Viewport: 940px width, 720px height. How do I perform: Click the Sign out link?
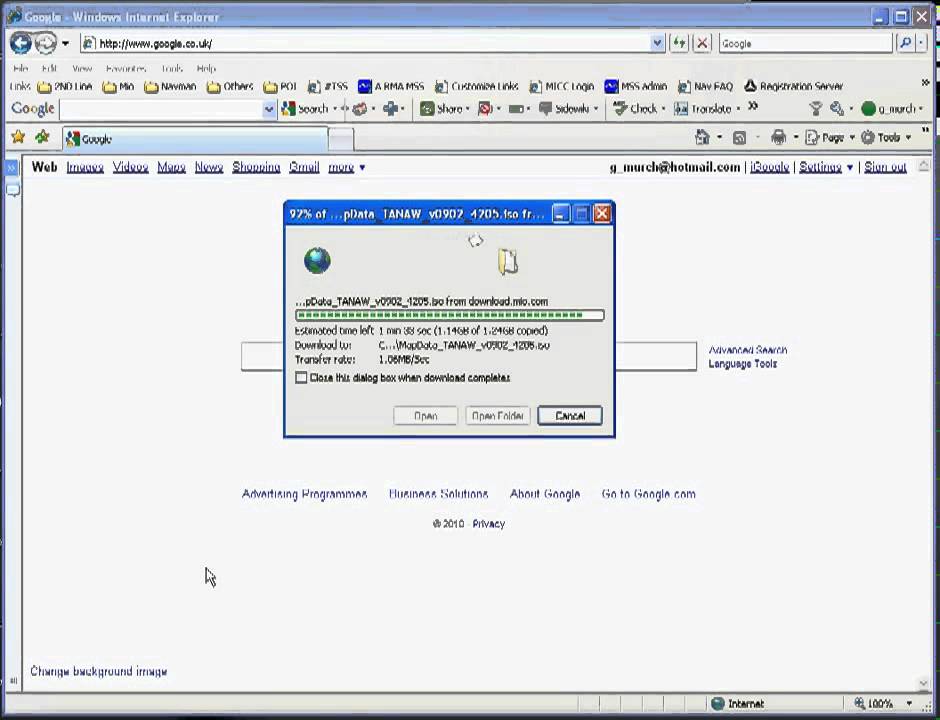(885, 167)
